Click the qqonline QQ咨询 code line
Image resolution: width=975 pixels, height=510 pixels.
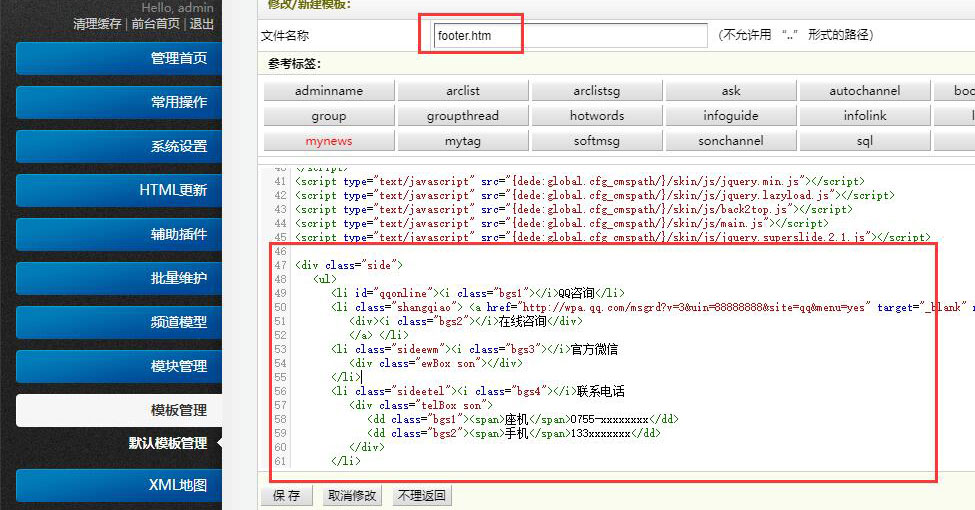pyautogui.click(x=478, y=293)
